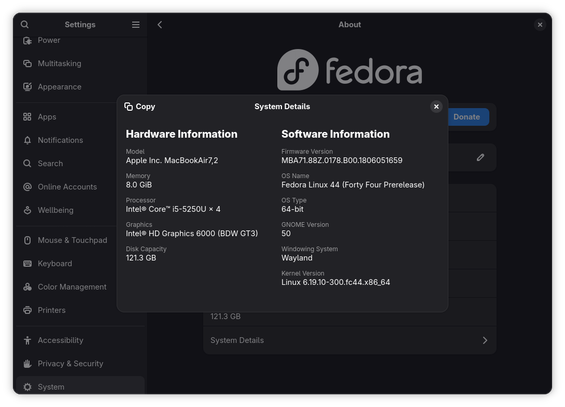Click the System Details dialog title
The image size is (565, 407).
(x=282, y=107)
